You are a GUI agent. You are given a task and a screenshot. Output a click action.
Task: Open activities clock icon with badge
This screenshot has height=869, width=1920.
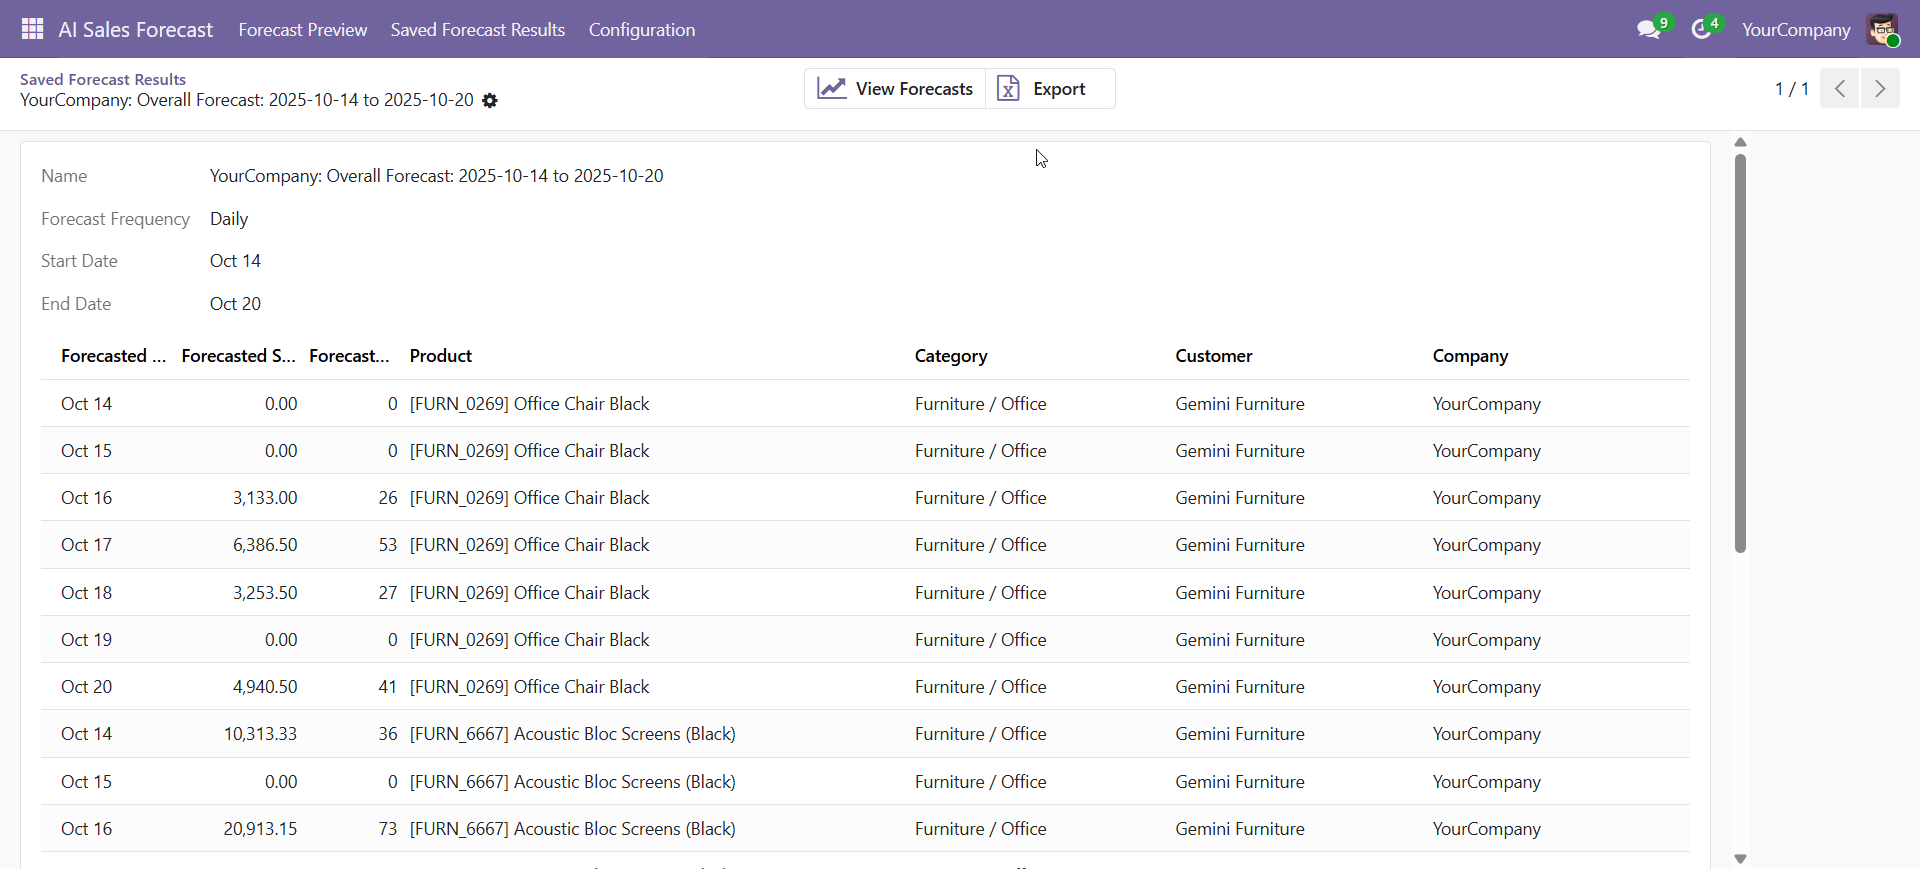(1701, 30)
